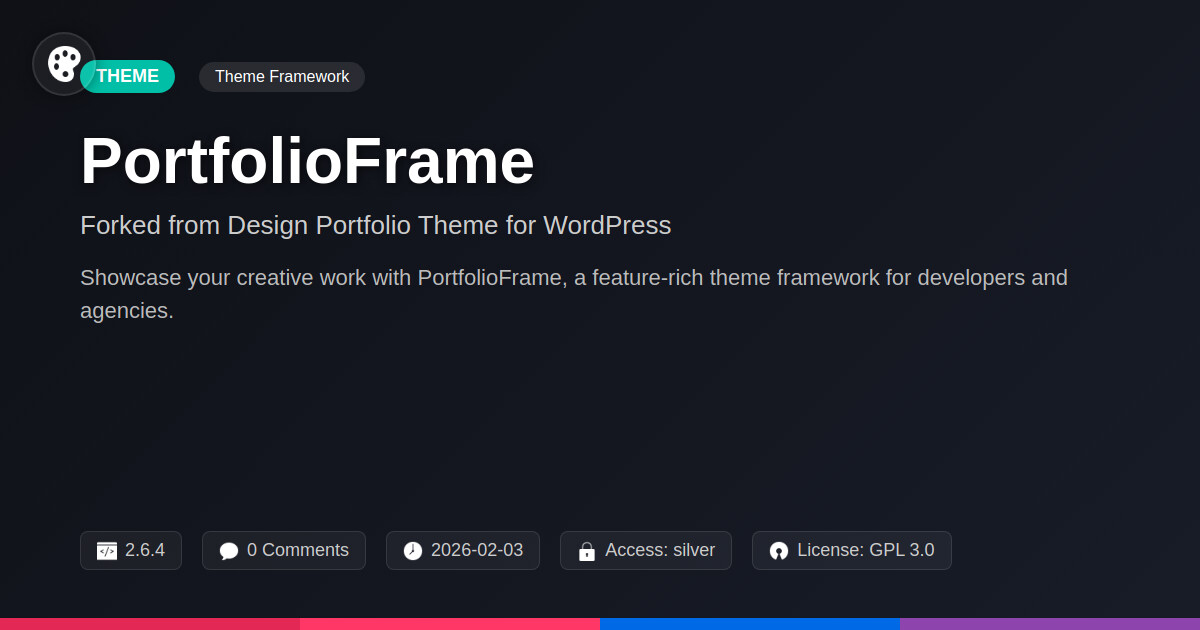The width and height of the screenshot is (1200, 630).
Task: Click the purple segment of bottom bar
Action: 1050,624
